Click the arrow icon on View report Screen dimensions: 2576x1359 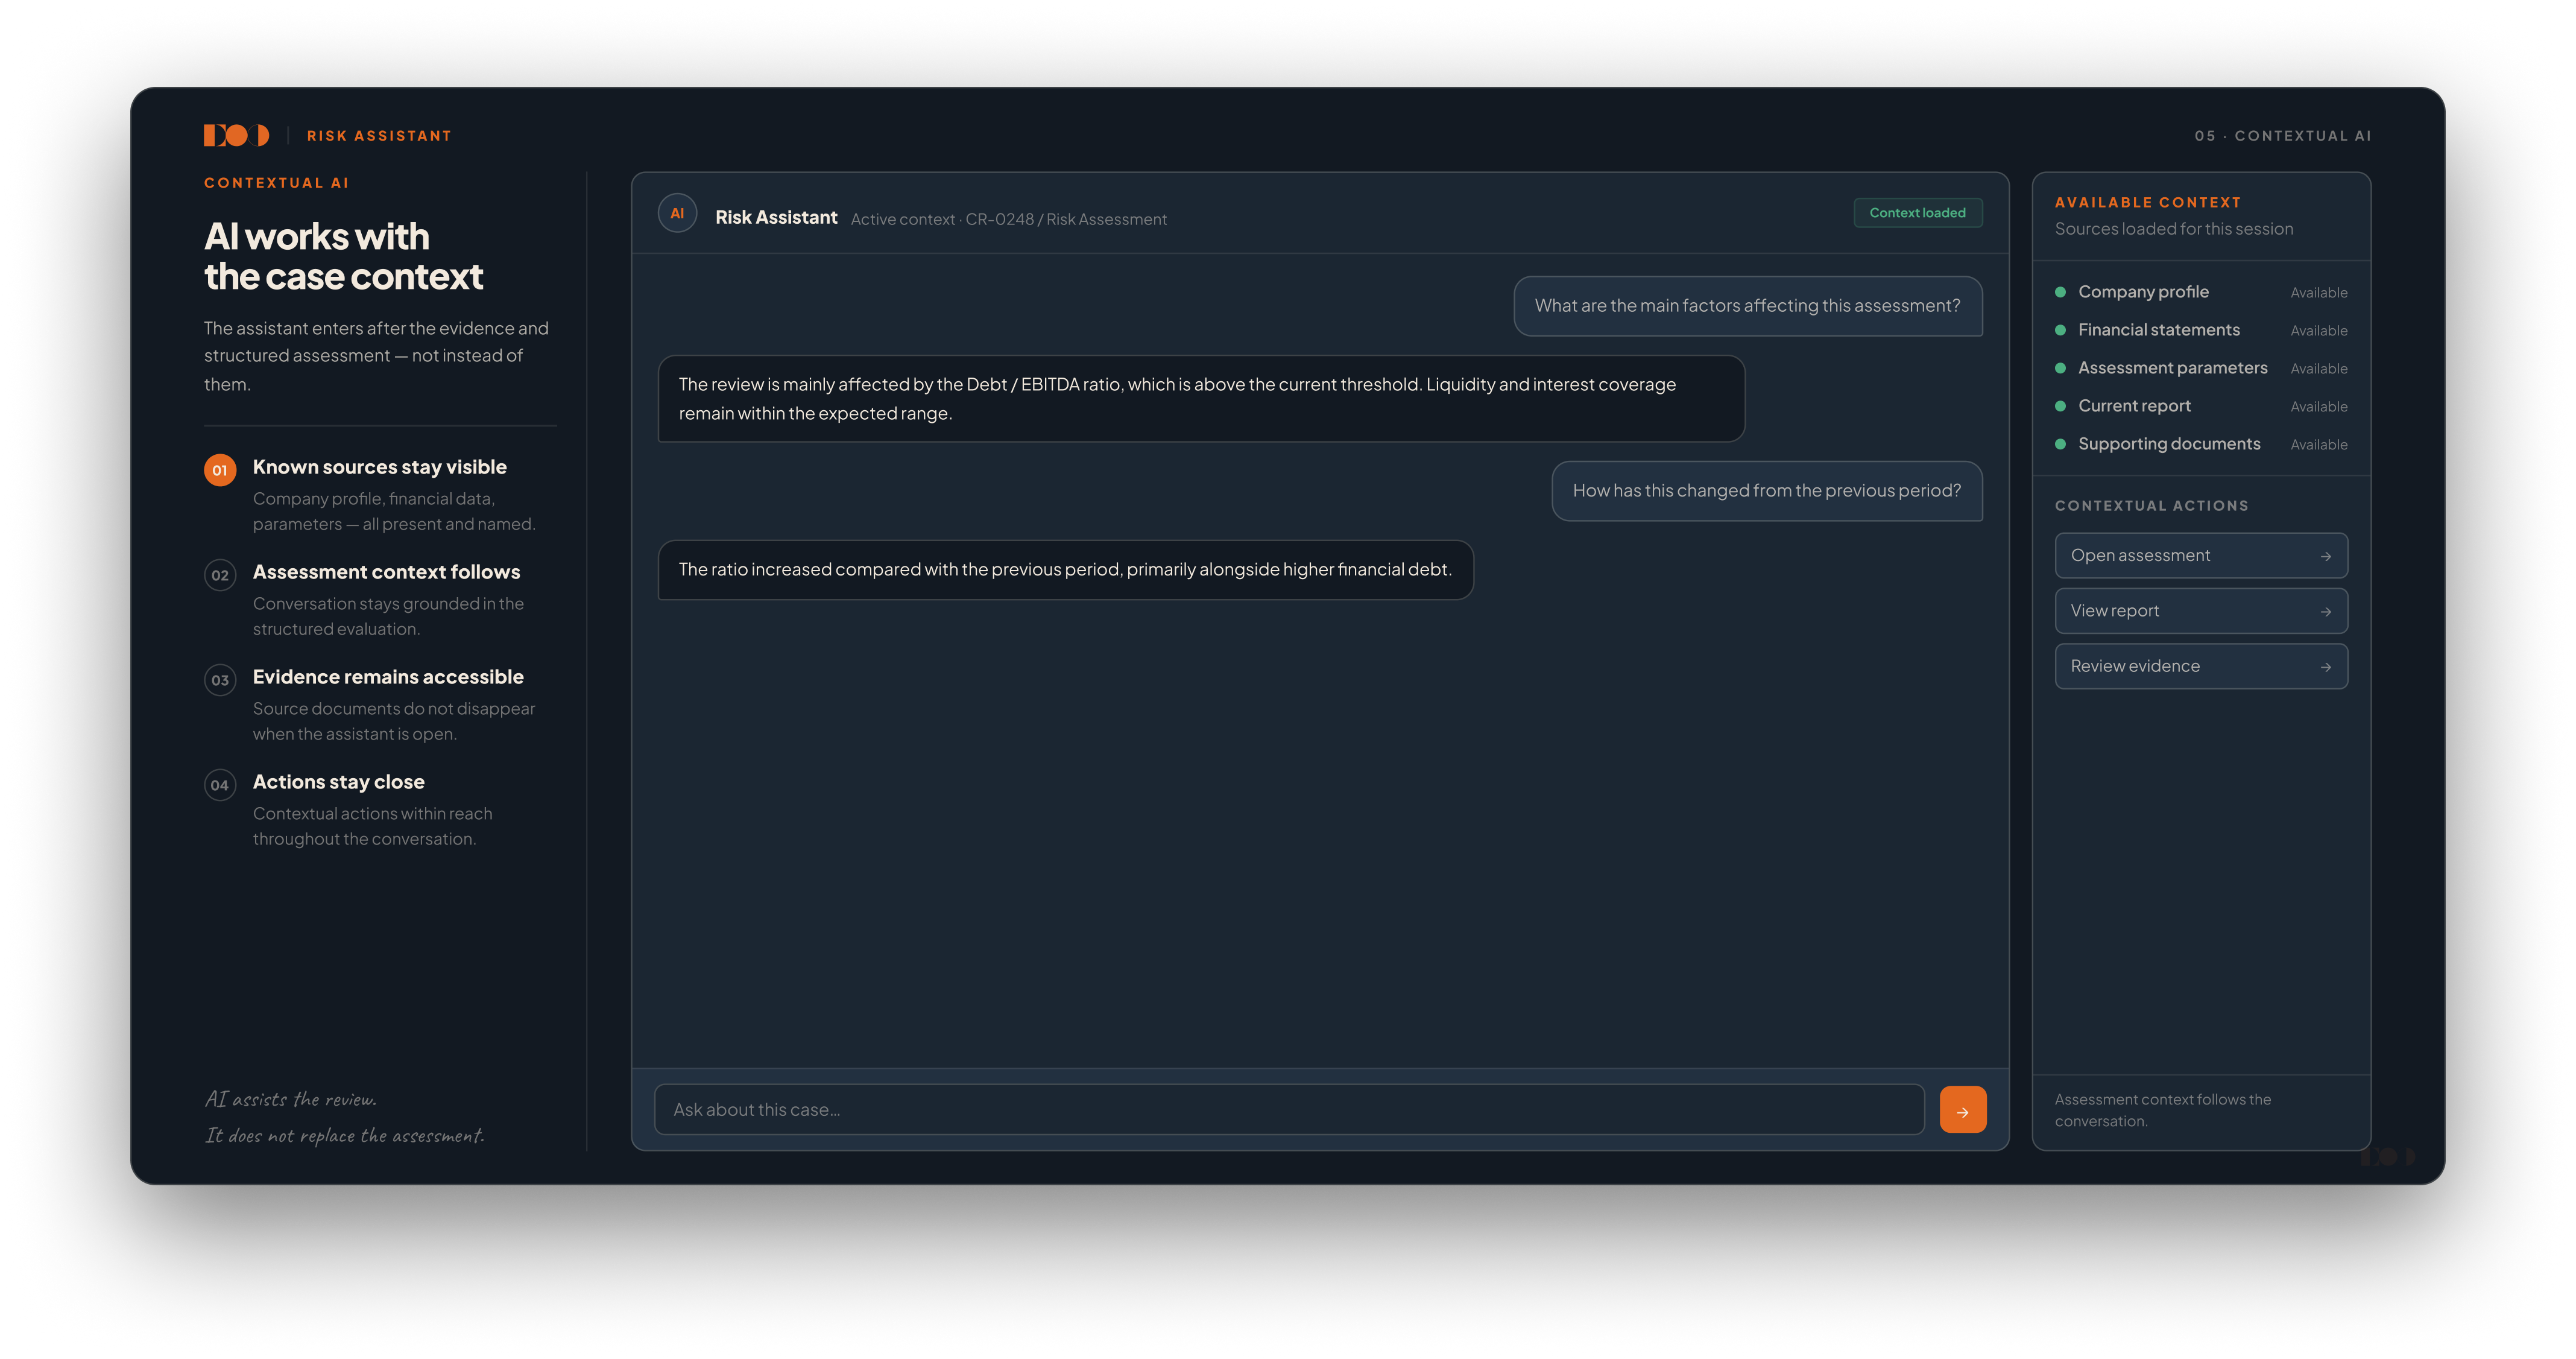(2325, 611)
